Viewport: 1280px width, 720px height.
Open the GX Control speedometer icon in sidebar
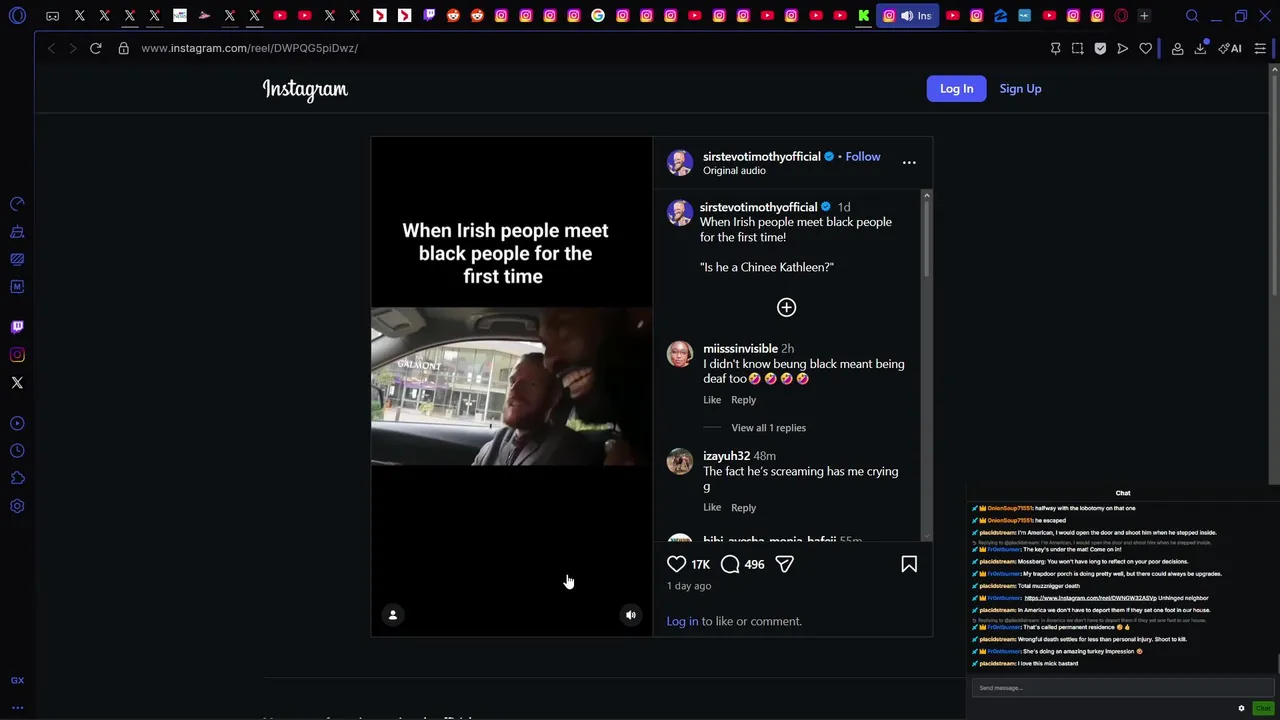coord(17,204)
